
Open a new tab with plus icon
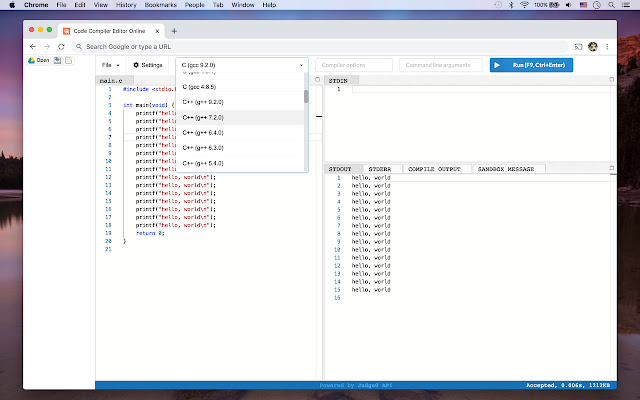pyautogui.click(x=174, y=31)
